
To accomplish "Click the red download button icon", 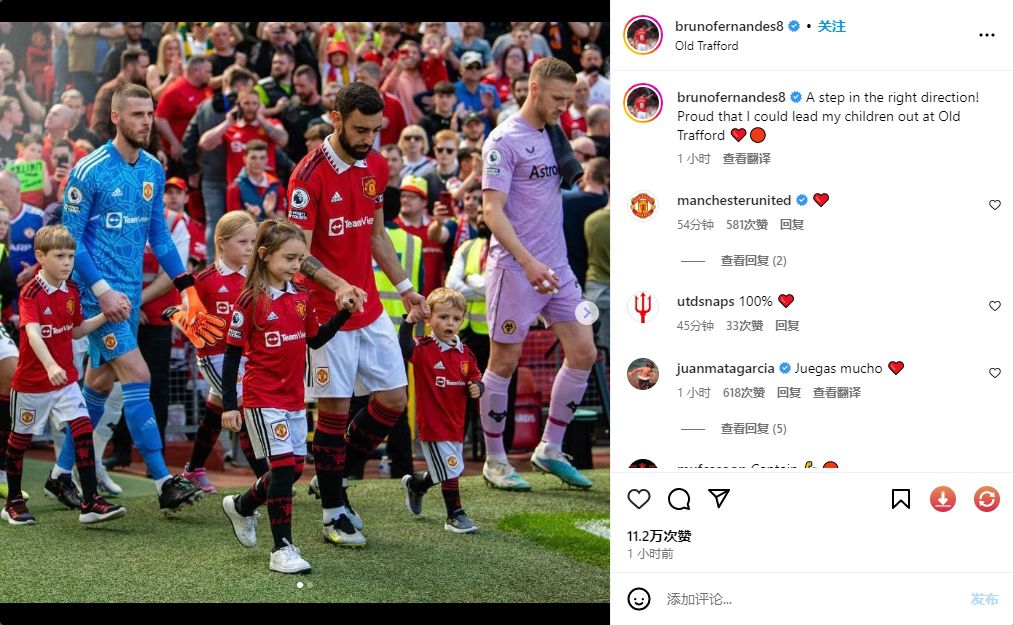I will (x=943, y=499).
